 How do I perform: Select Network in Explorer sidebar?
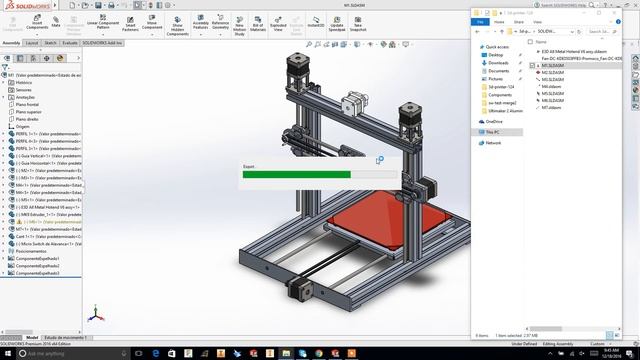493,143
